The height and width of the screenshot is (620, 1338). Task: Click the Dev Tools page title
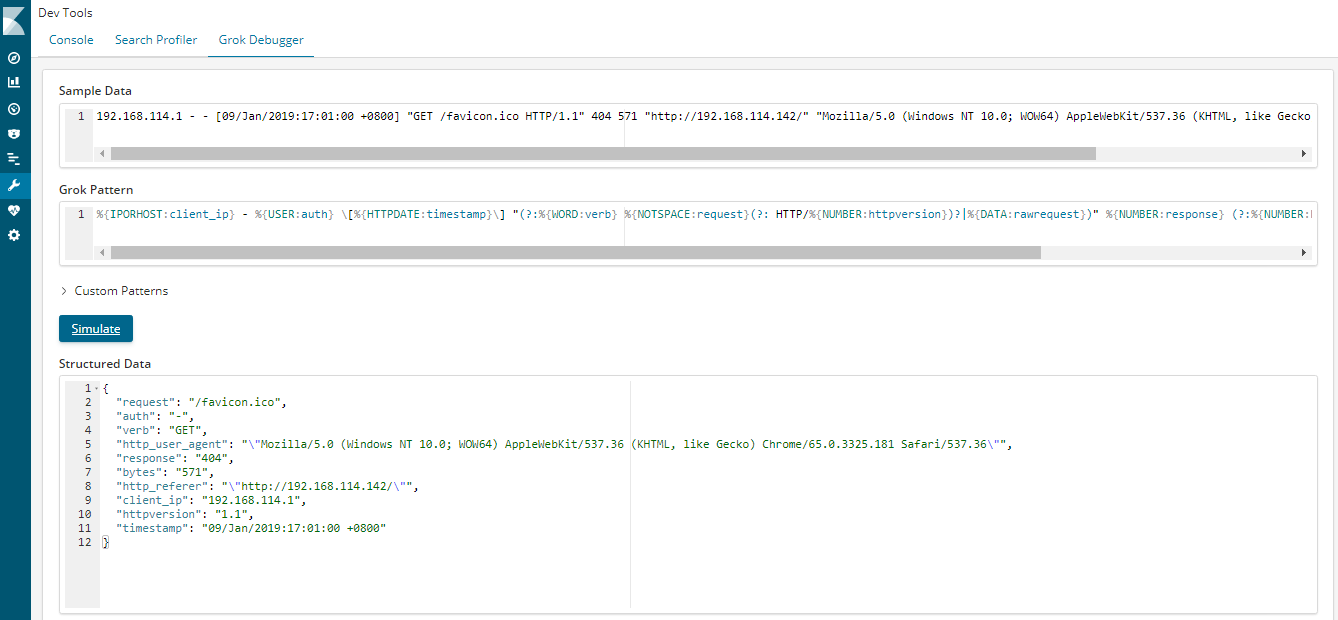click(x=65, y=13)
